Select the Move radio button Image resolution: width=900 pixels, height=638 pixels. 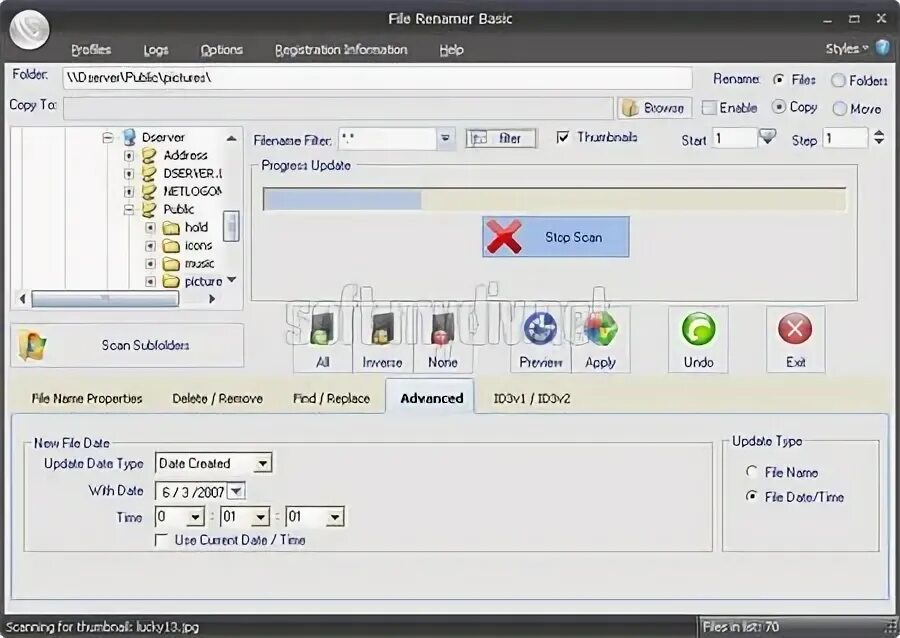click(x=839, y=108)
